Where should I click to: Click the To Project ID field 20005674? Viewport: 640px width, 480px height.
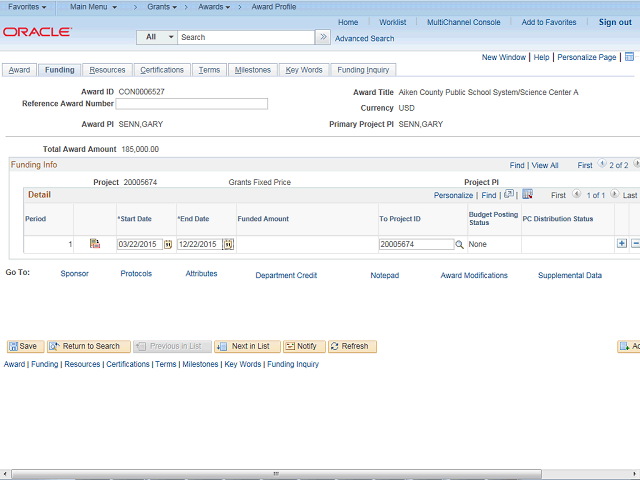click(x=416, y=244)
